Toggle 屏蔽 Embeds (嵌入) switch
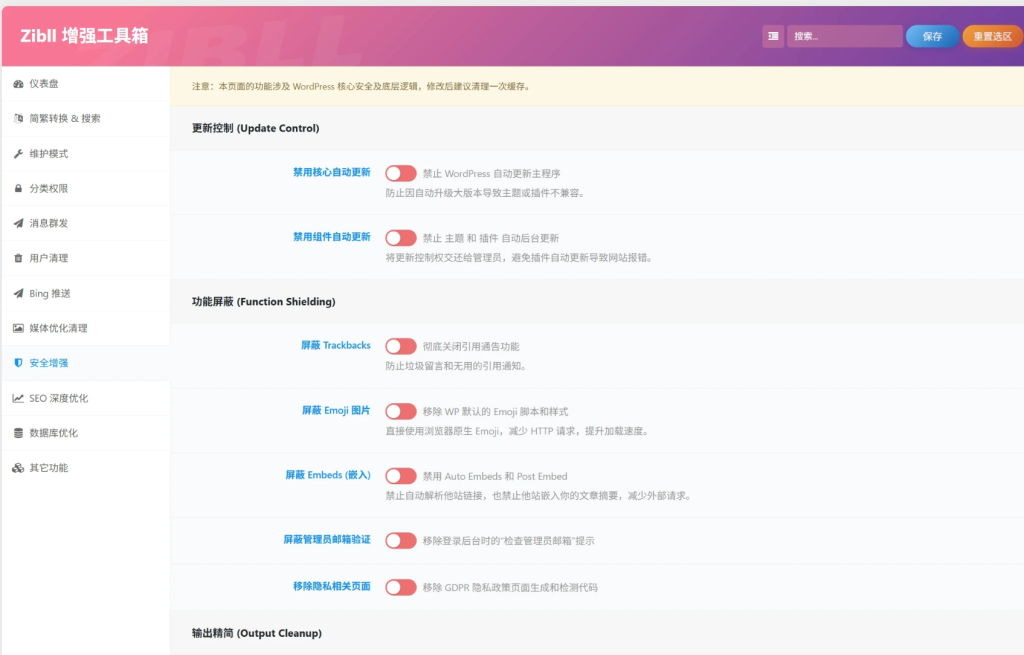The height and width of the screenshot is (655, 1024). [x=400, y=475]
